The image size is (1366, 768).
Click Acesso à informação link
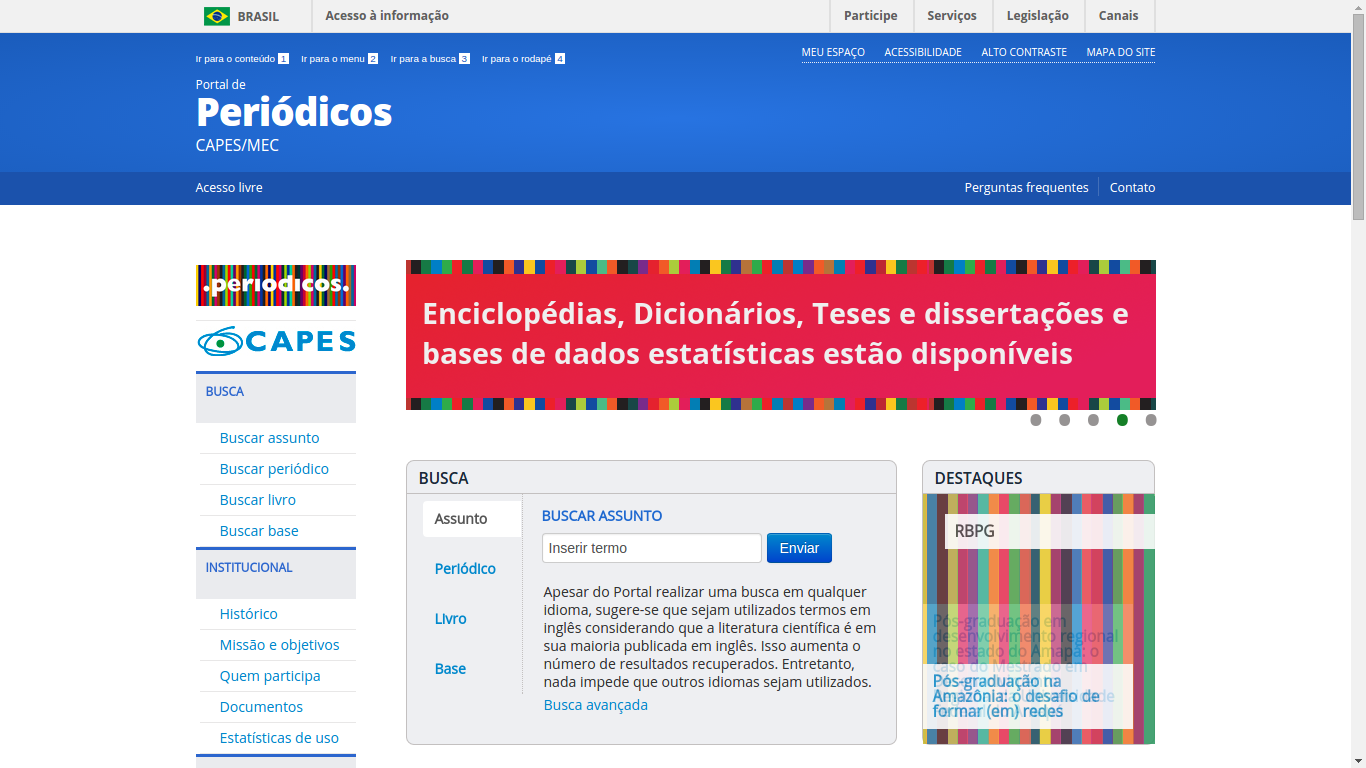click(x=387, y=16)
